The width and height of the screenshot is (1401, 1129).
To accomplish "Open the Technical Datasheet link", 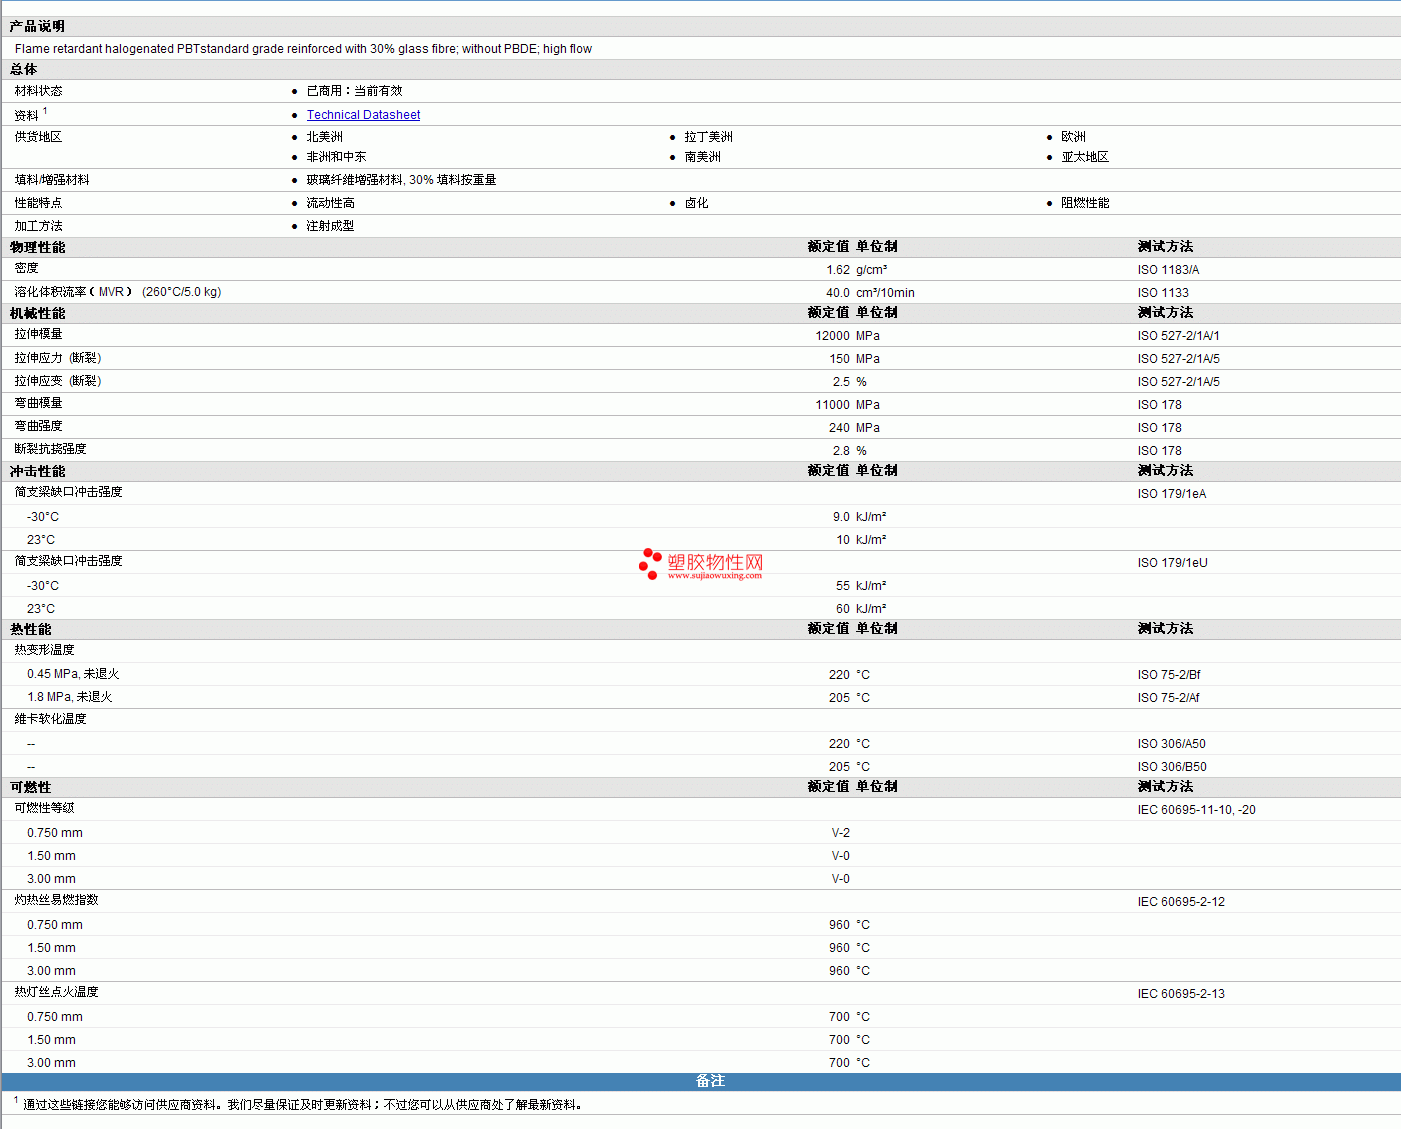I will click(x=363, y=115).
